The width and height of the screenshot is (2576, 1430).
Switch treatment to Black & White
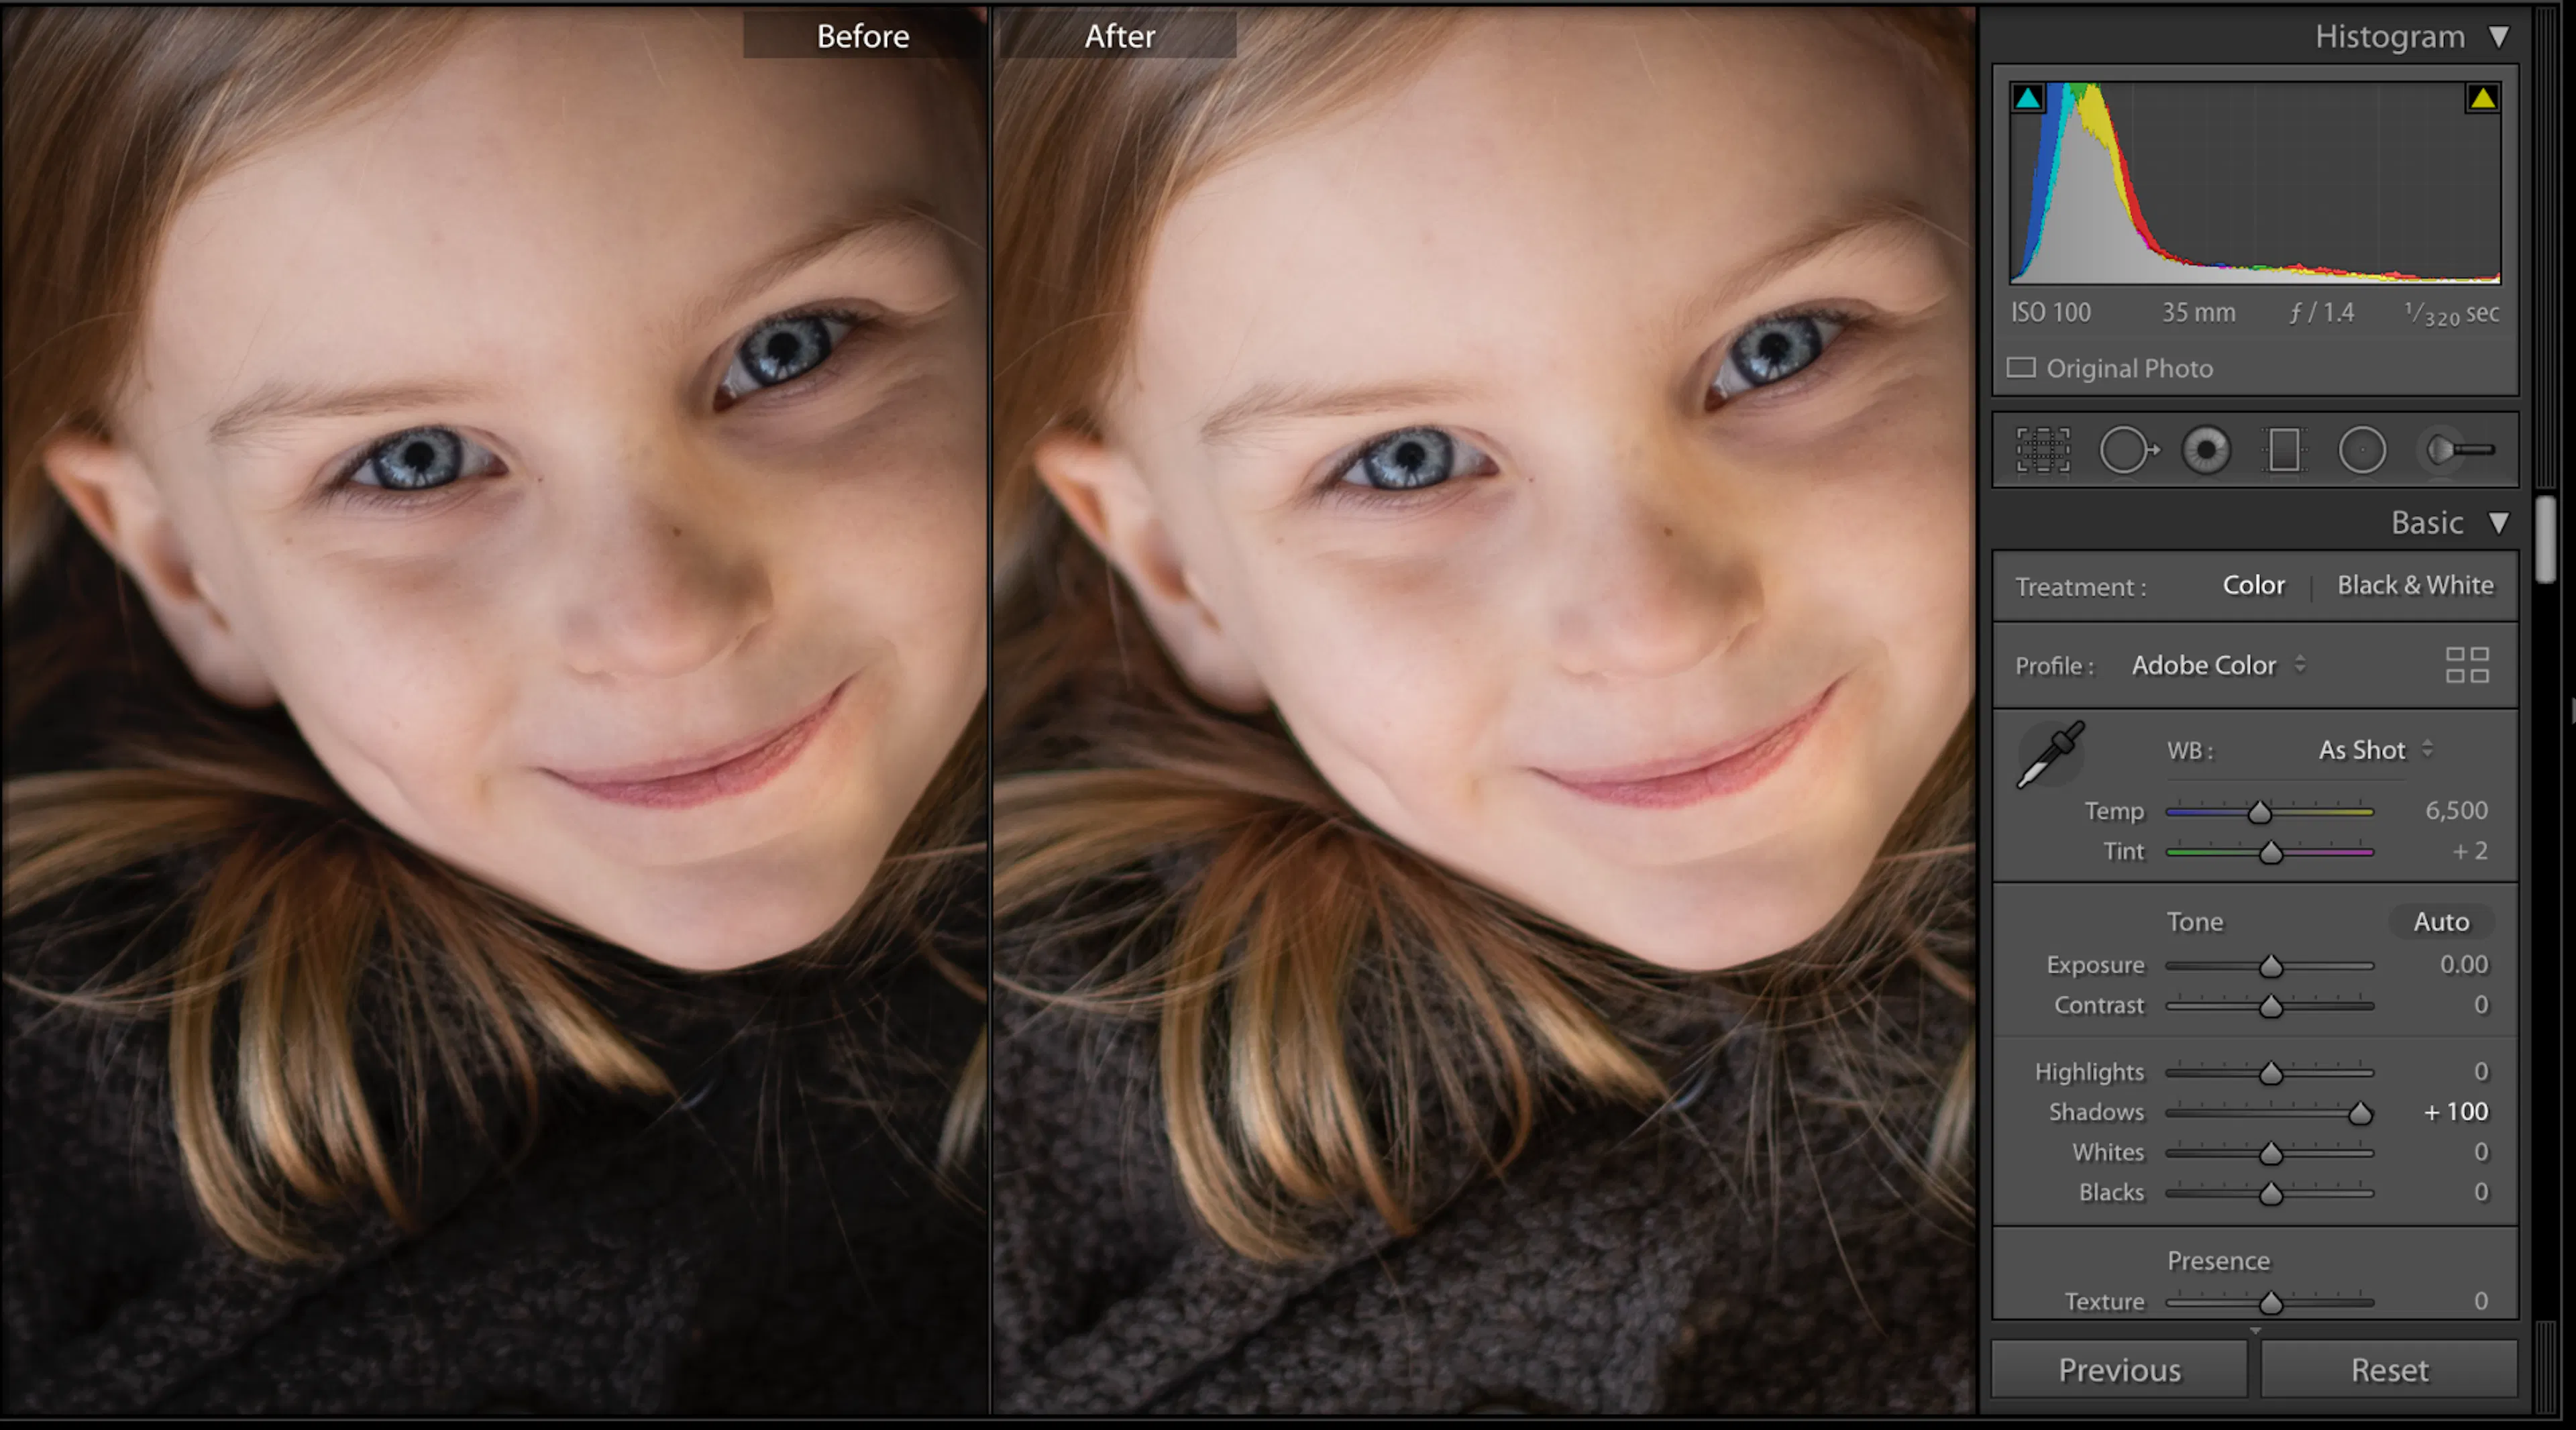pos(2414,585)
